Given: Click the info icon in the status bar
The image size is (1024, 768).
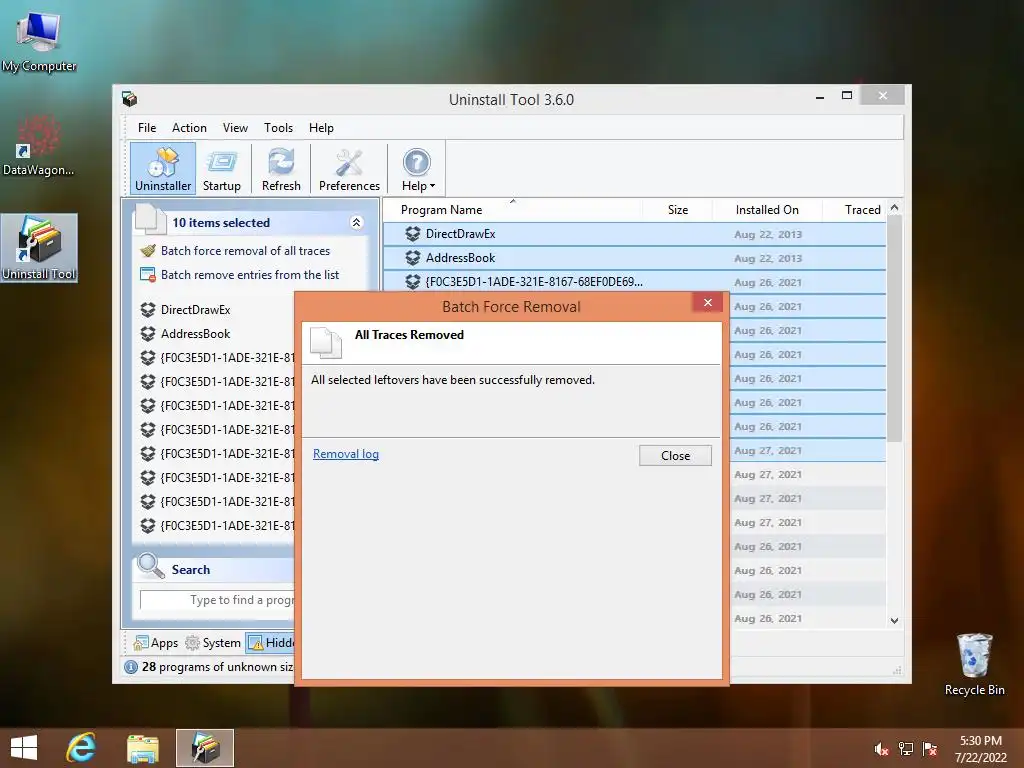Looking at the screenshot, I should coord(131,667).
